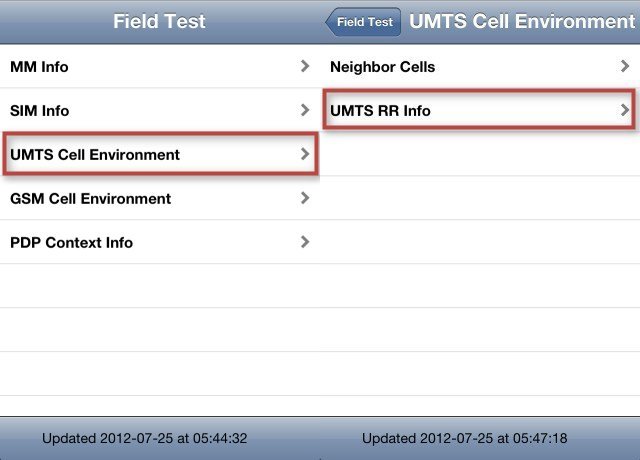This screenshot has width=640, height=460.
Task: Click the chevron beside PDP Context Info
Action: (x=304, y=242)
